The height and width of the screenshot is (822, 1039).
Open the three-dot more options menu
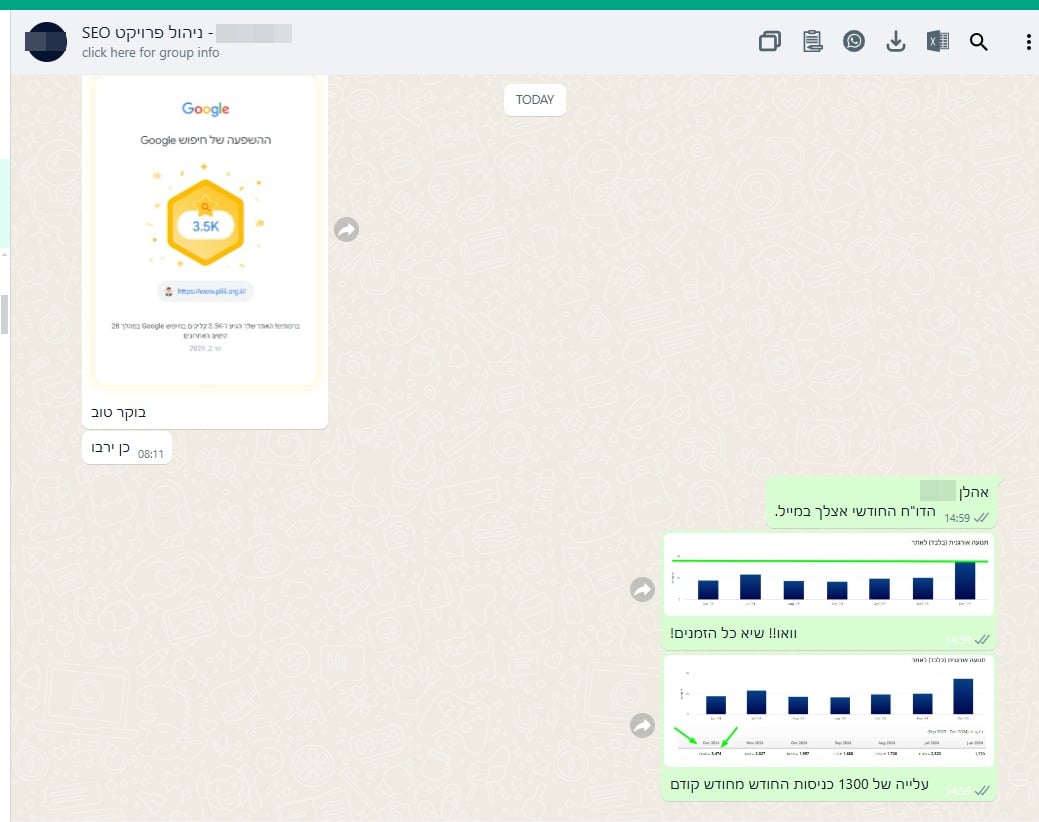click(x=1028, y=42)
